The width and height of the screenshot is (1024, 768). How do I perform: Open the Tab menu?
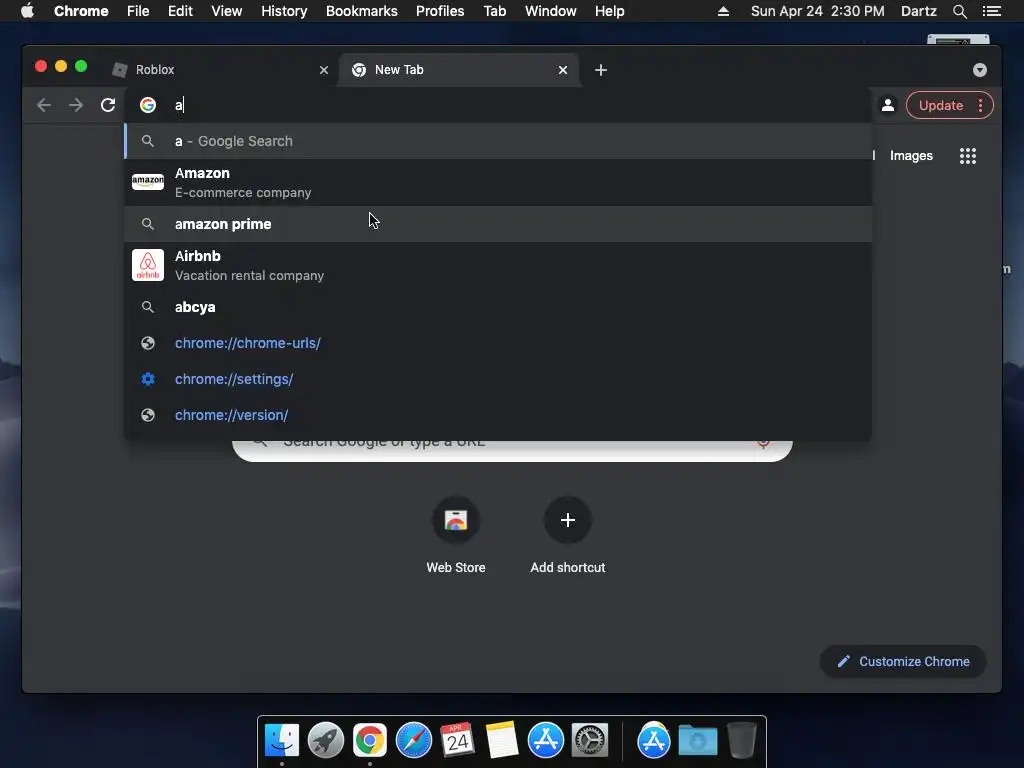click(x=494, y=11)
